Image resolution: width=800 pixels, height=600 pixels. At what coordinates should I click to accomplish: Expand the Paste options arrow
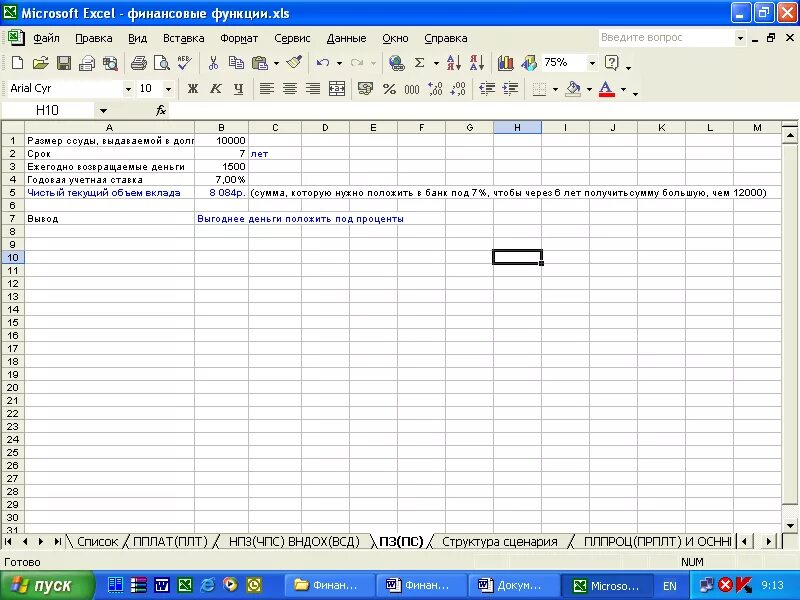tap(276, 63)
